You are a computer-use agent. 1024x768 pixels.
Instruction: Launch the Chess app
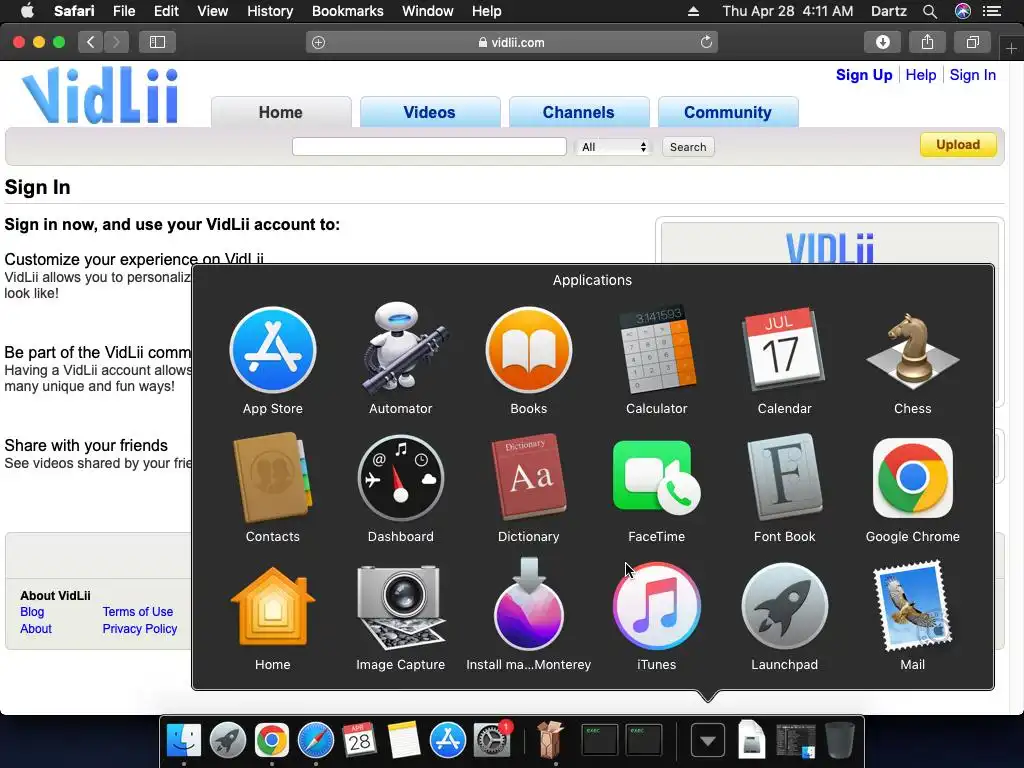click(912, 351)
